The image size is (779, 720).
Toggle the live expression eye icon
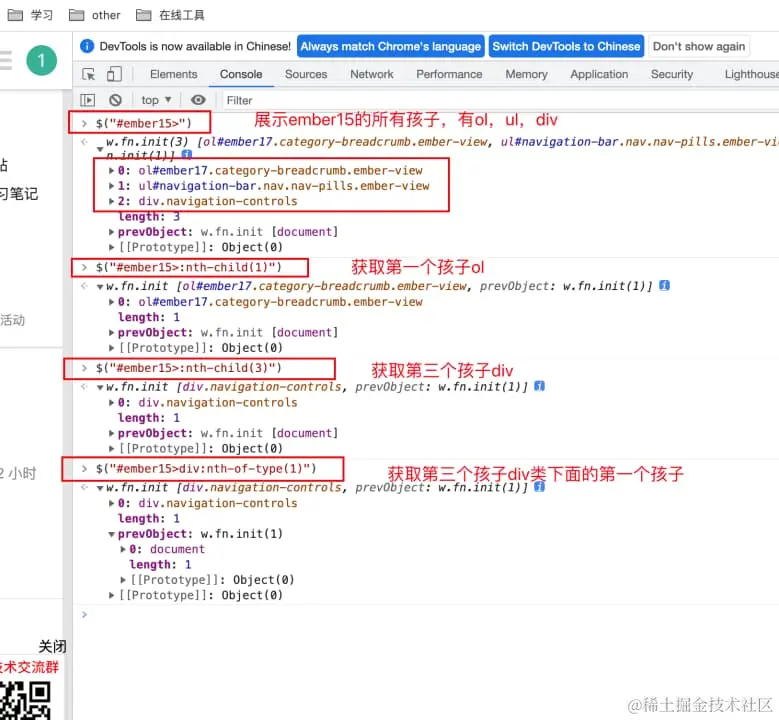198,100
